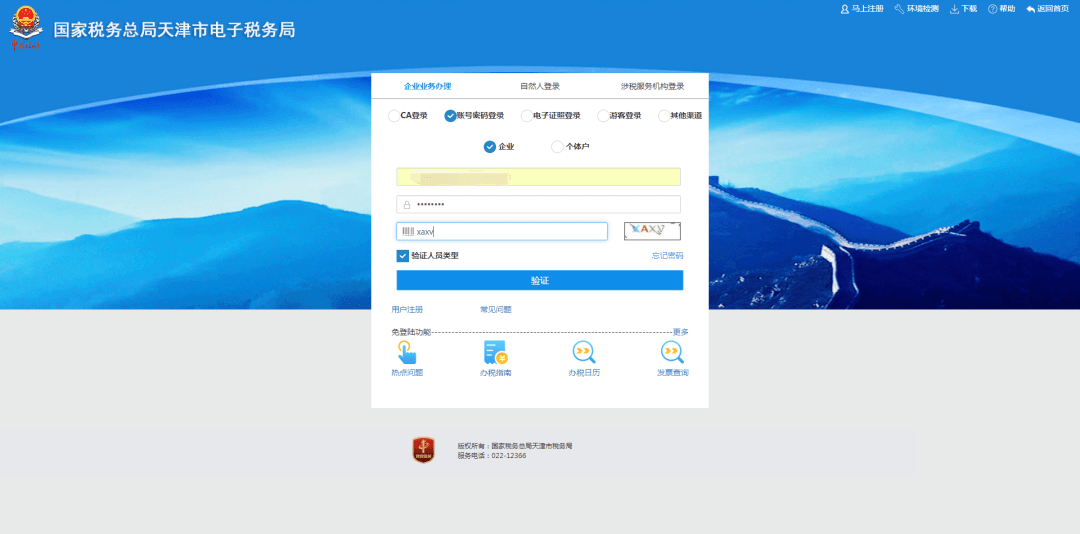Uncheck the 验证人员类型 checkbox
Viewport: 1080px width, 534px height.
[403, 256]
